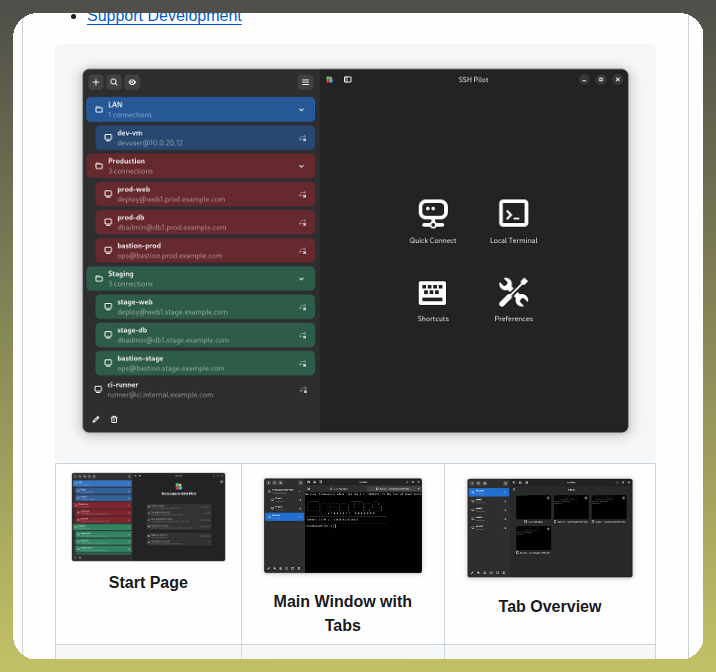Click the forwarding icon on bastion-stage row
716x672 pixels.
303,364
